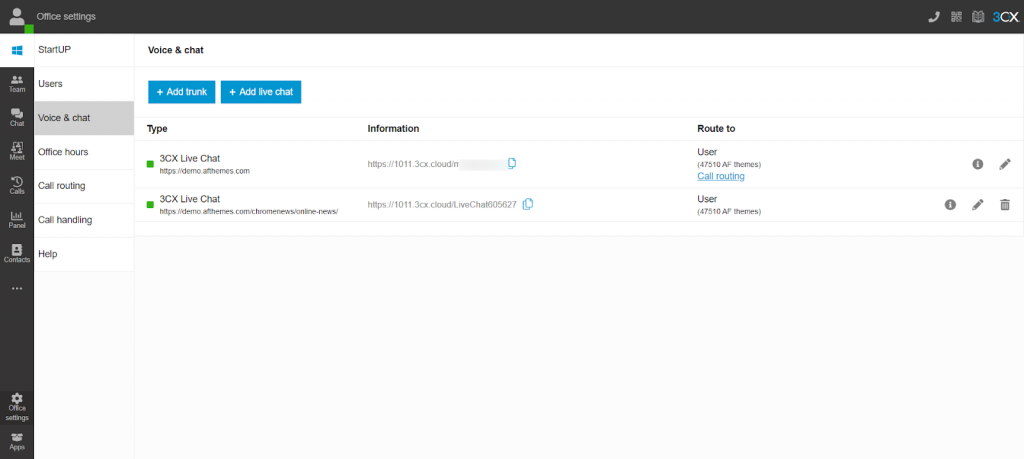Click Add trunk button

click(182, 92)
